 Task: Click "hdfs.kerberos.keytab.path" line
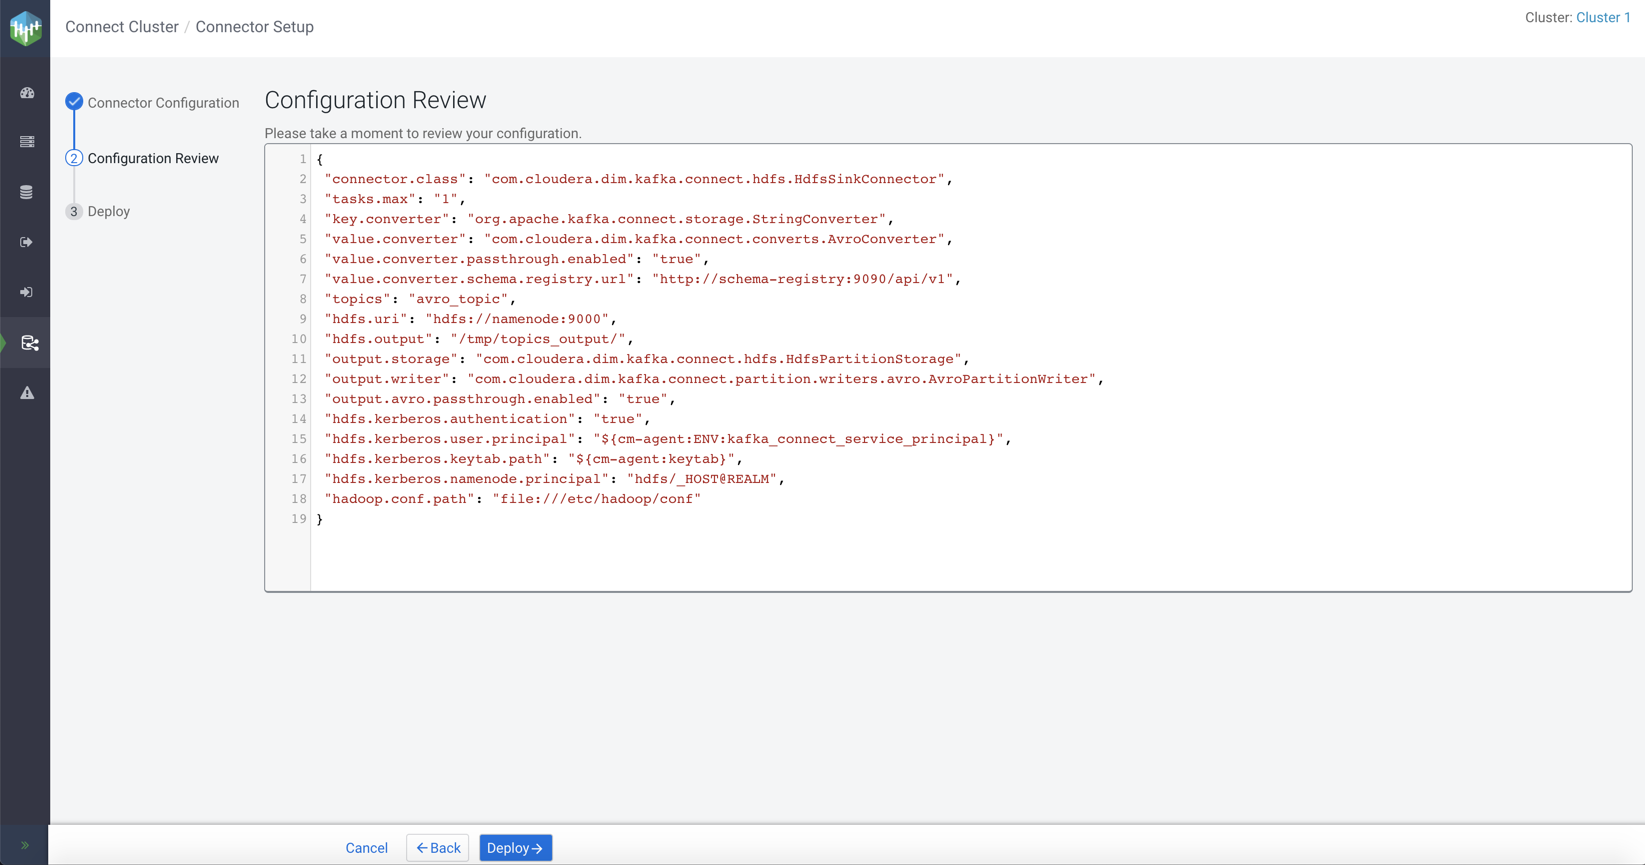point(533,459)
